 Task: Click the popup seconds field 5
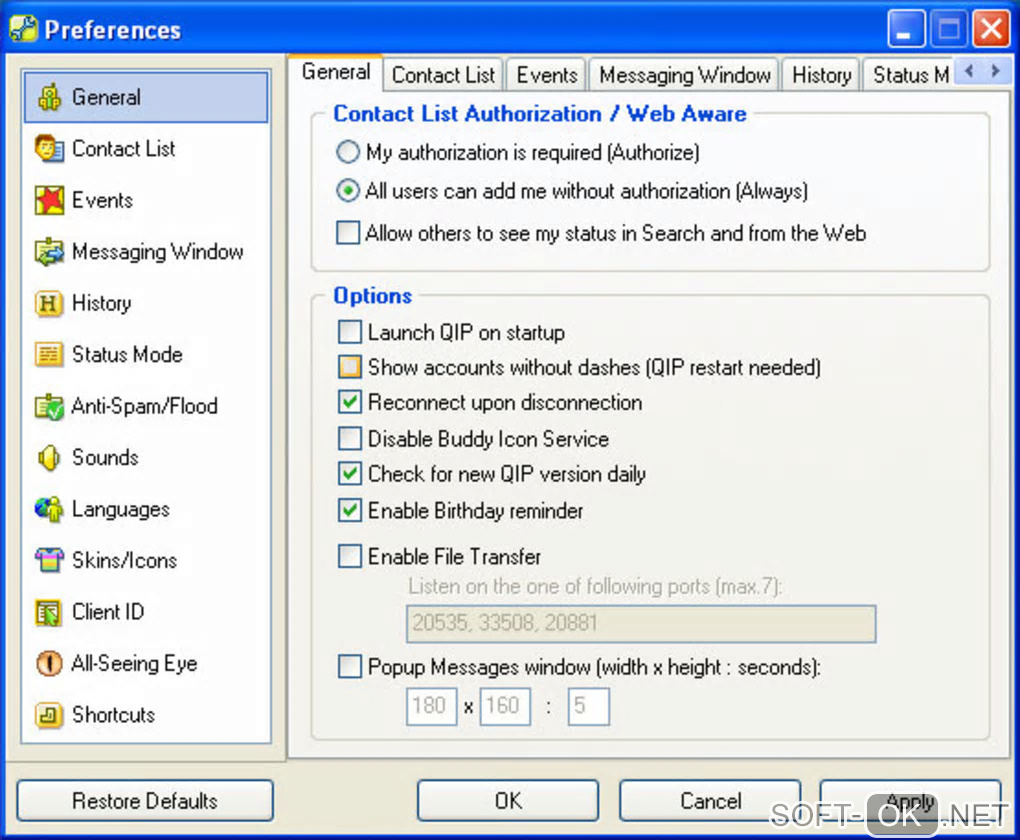tap(589, 706)
